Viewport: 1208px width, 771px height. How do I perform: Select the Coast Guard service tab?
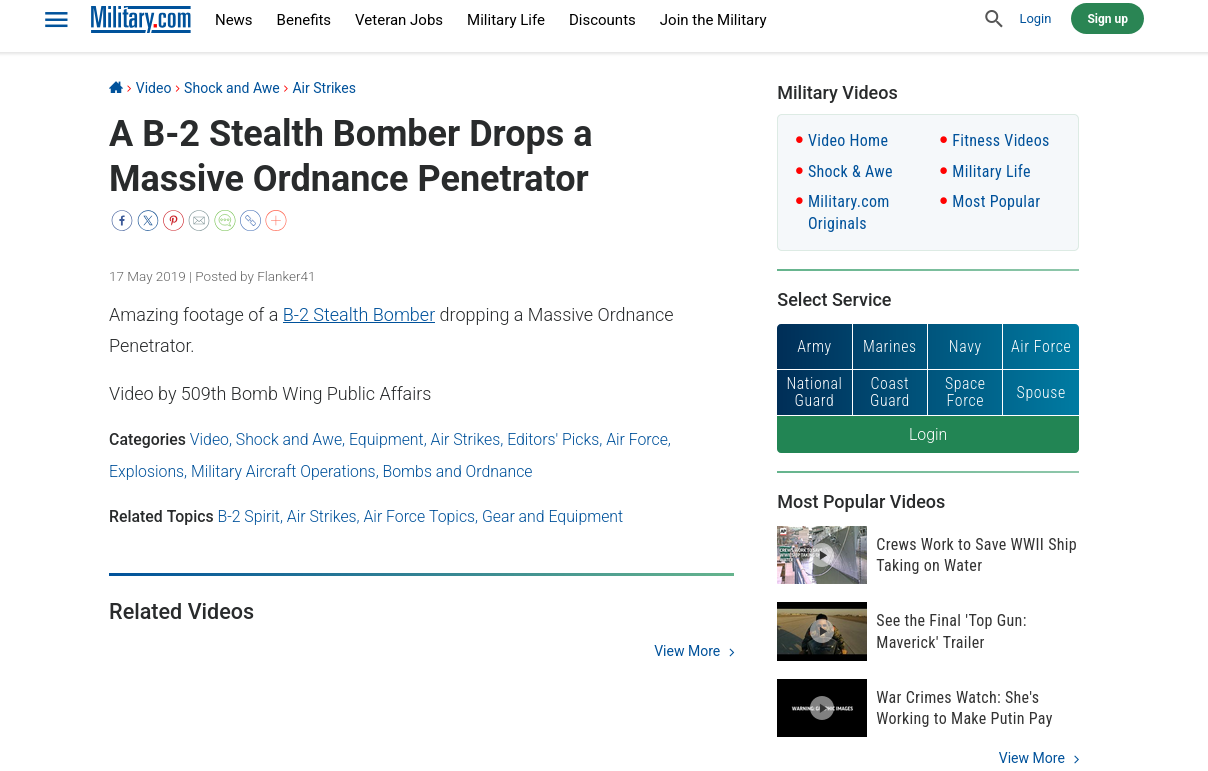click(890, 392)
